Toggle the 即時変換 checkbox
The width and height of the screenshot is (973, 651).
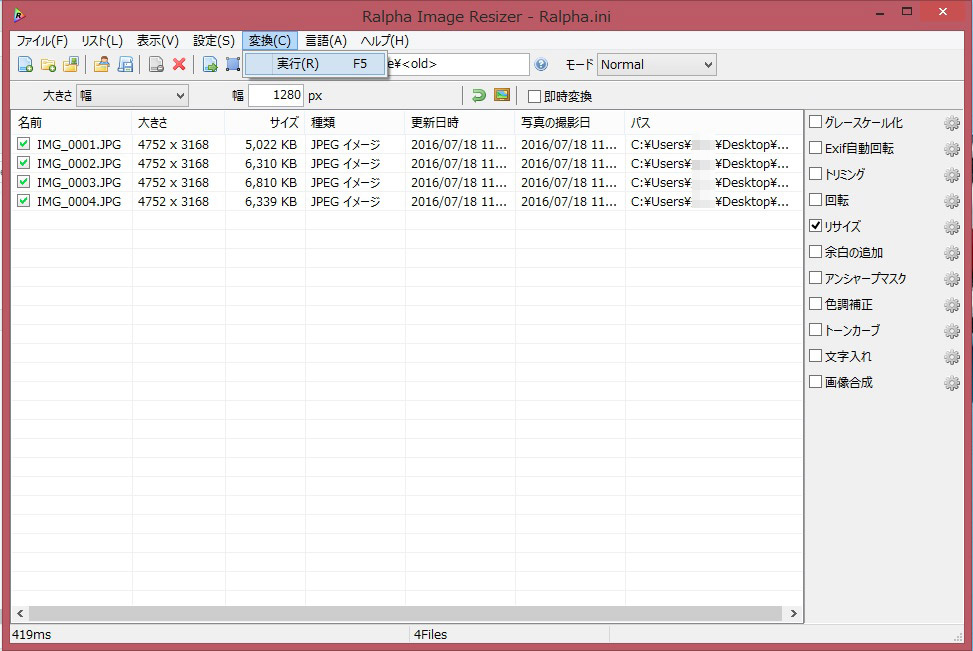tap(534, 97)
